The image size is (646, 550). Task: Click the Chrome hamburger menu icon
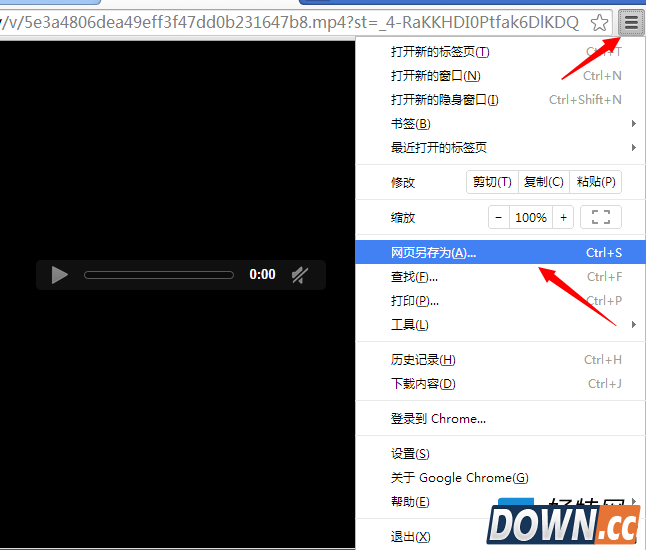pyautogui.click(x=630, y=22)
